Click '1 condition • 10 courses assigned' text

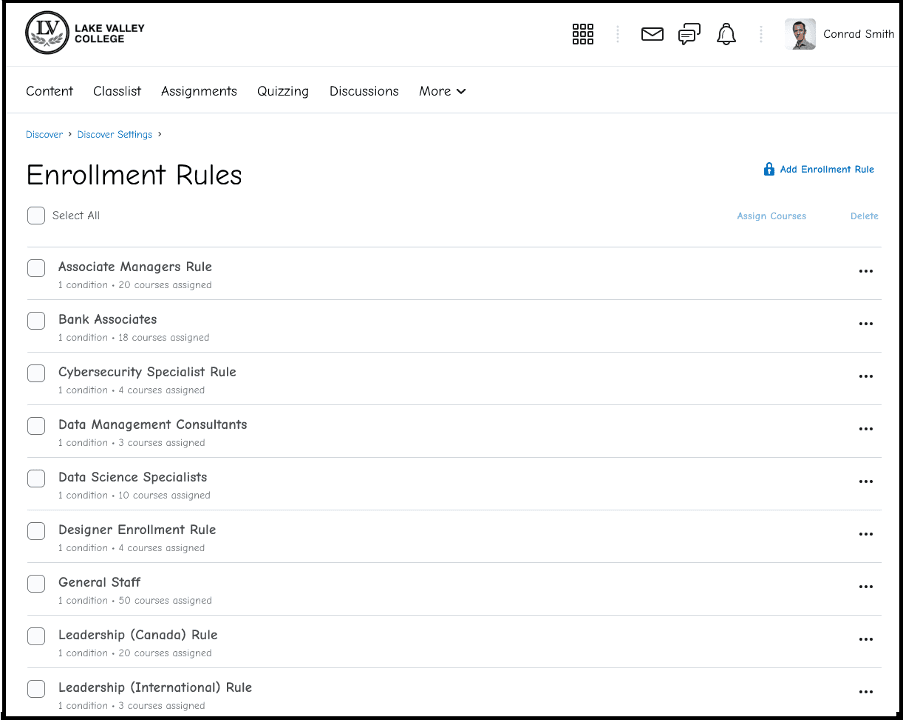[134, 495]
